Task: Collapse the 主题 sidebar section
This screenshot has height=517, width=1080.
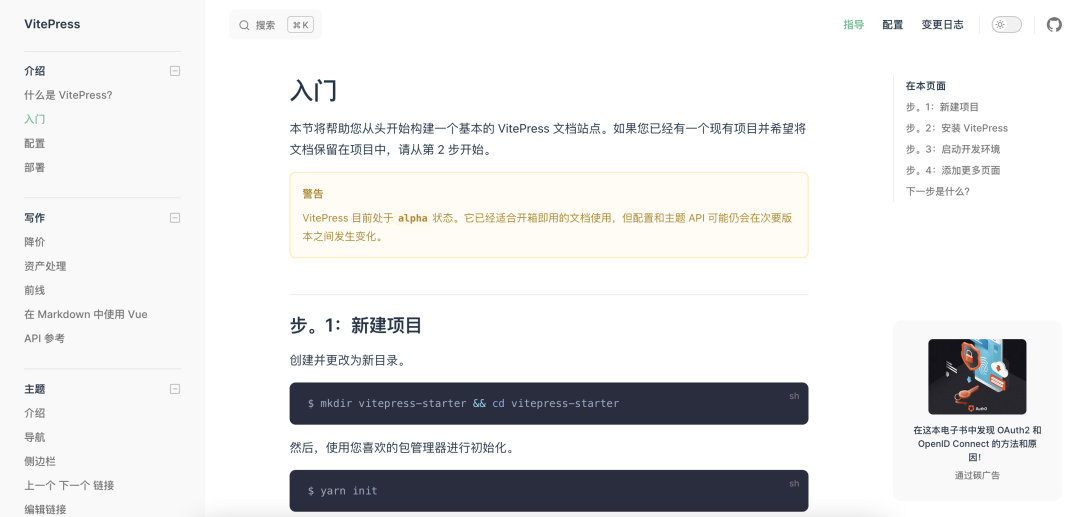Action: point(175,389)
